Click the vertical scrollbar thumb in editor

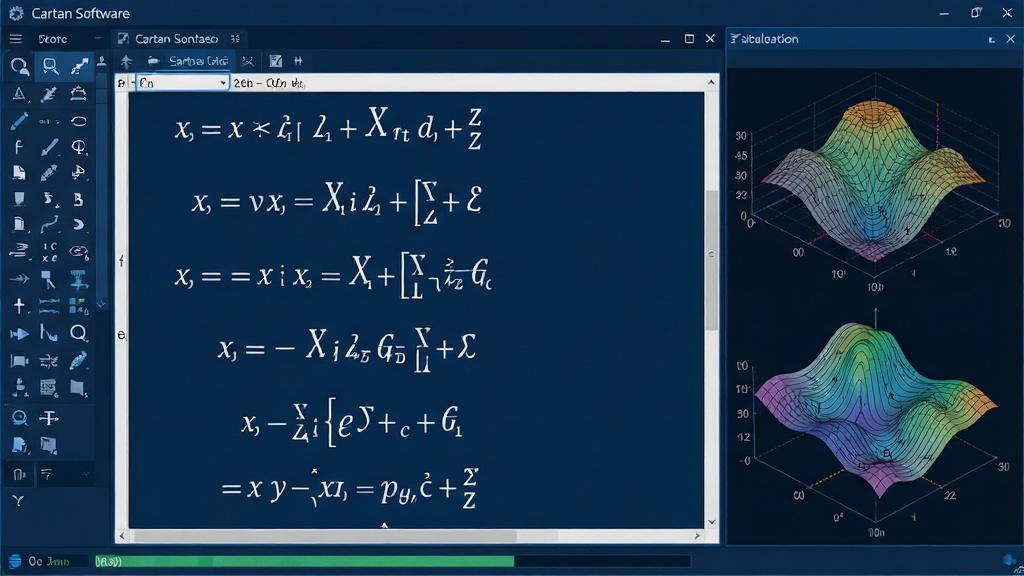coord(711,261)
